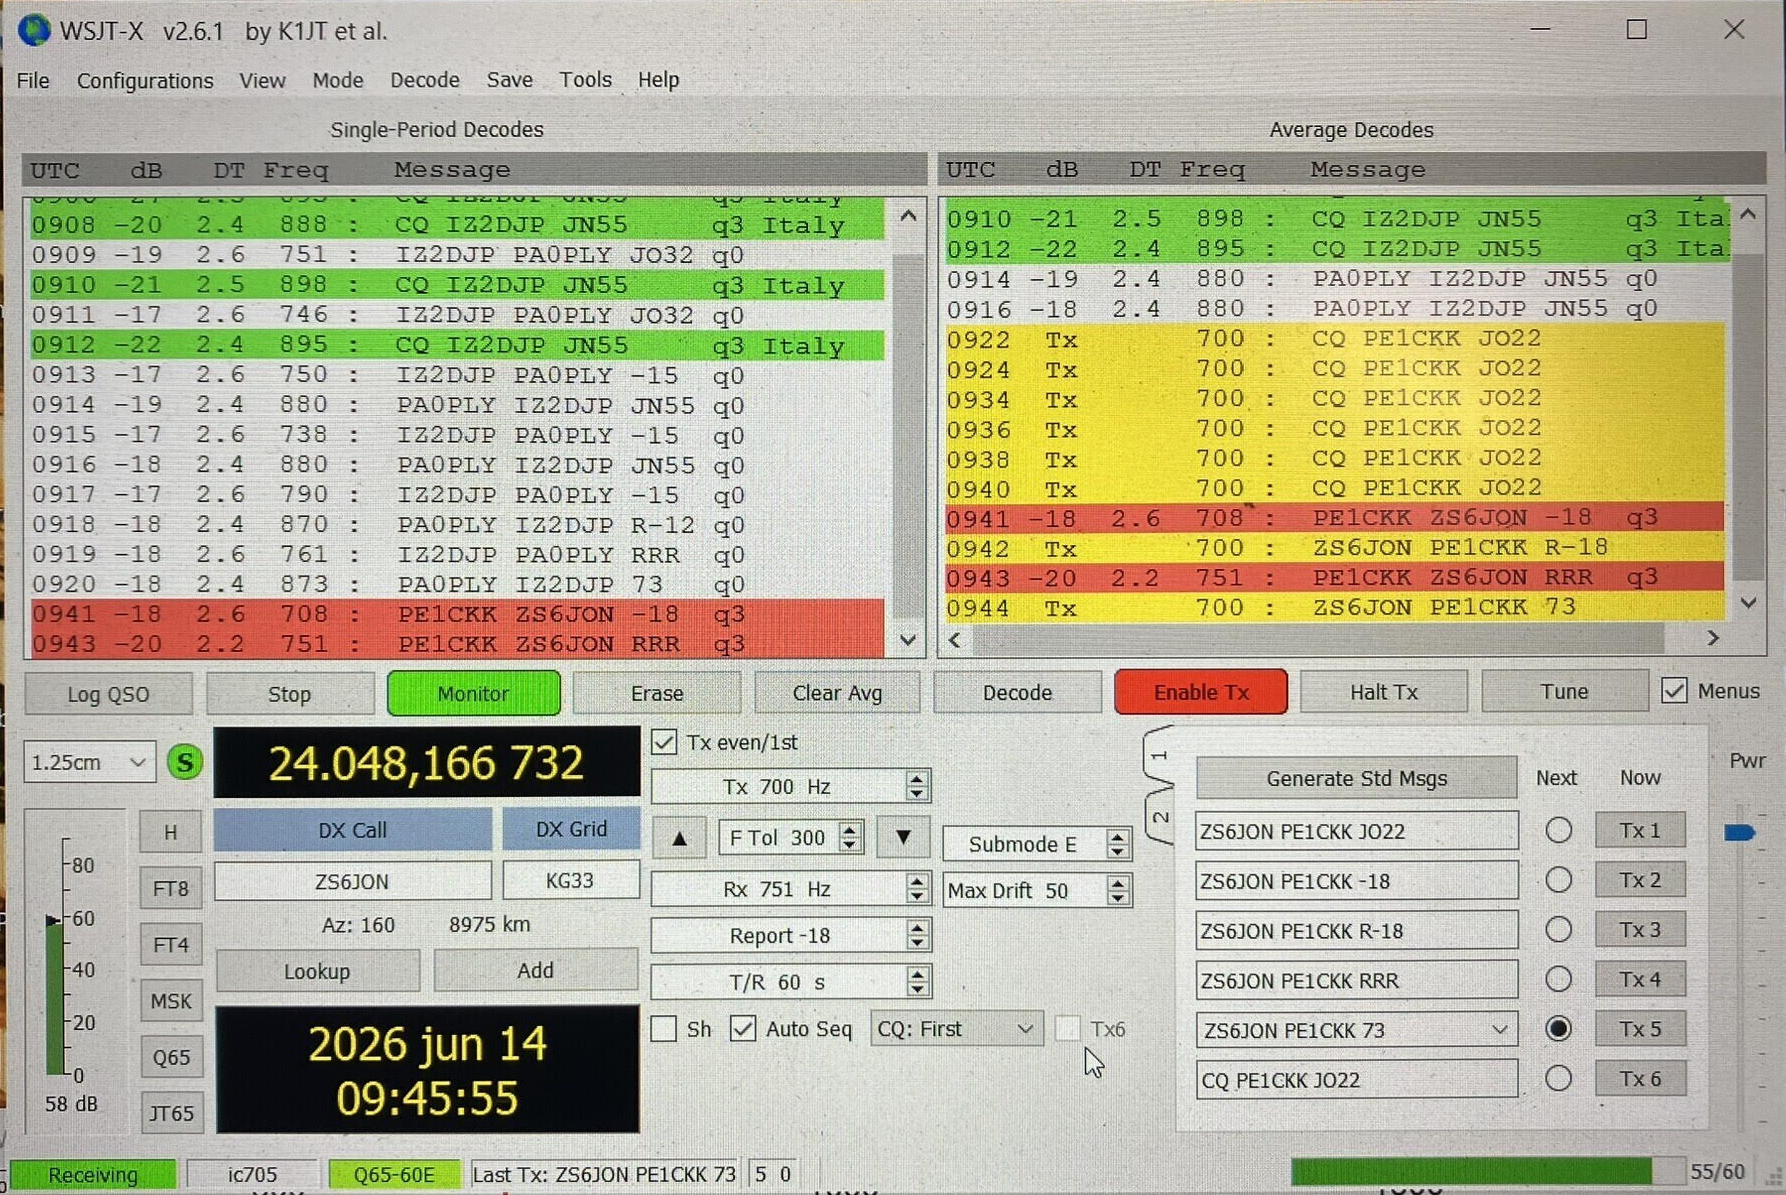1786x1195 pixels.
Task: Adjust the Pwr slider handle
Action: tap(1740, 832)
